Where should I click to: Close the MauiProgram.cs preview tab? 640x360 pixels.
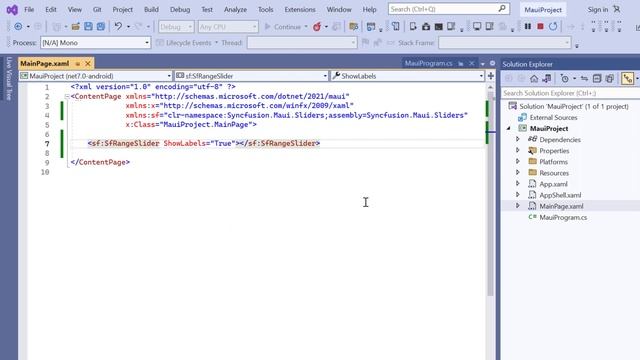click(x=471, y=63)
